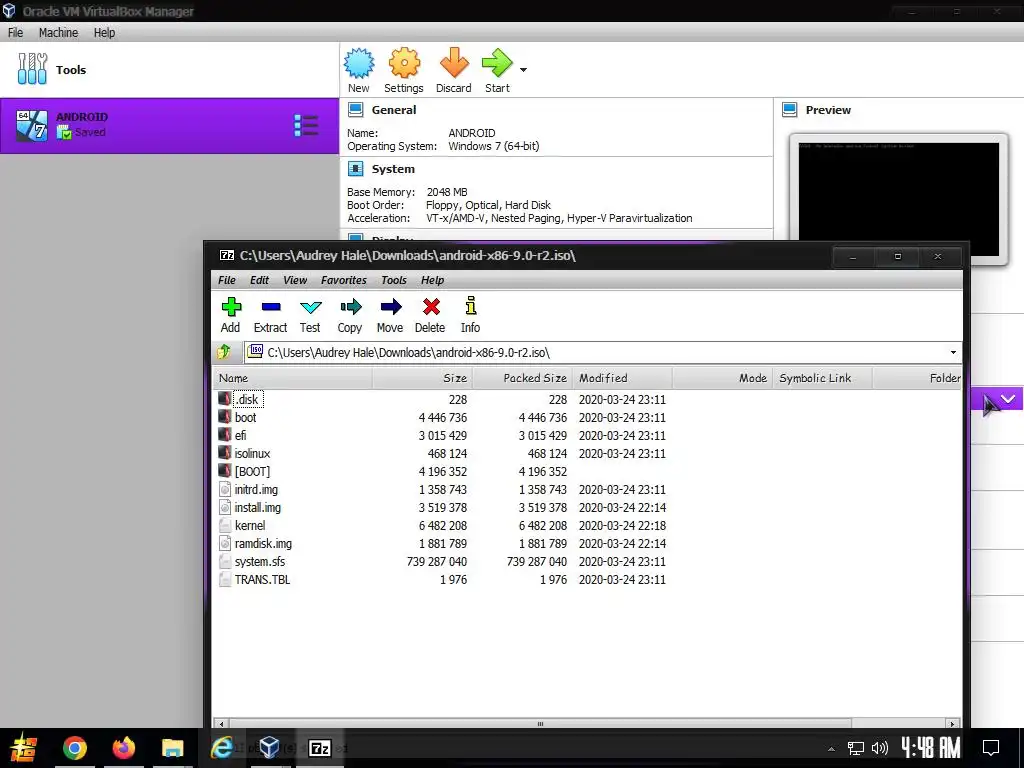Open the Start menu button
The width and height of the screenshot is (1024, 768).
tap(24, 748)
